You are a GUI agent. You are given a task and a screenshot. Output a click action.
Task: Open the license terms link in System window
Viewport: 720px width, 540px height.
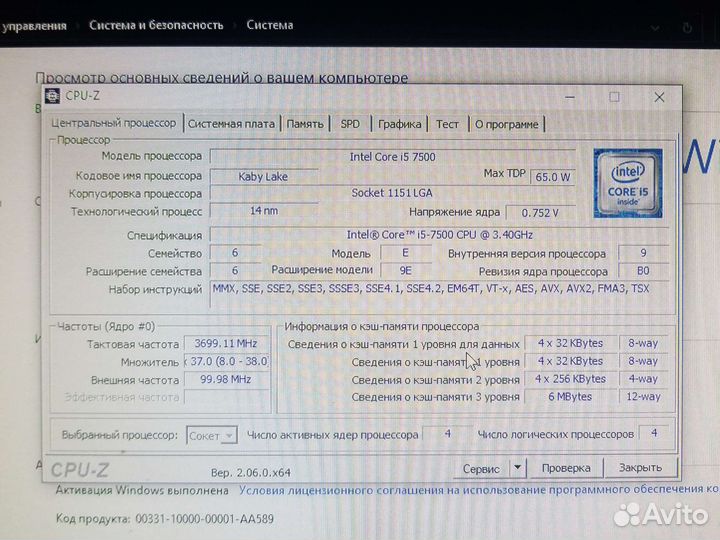coord(478,490)
